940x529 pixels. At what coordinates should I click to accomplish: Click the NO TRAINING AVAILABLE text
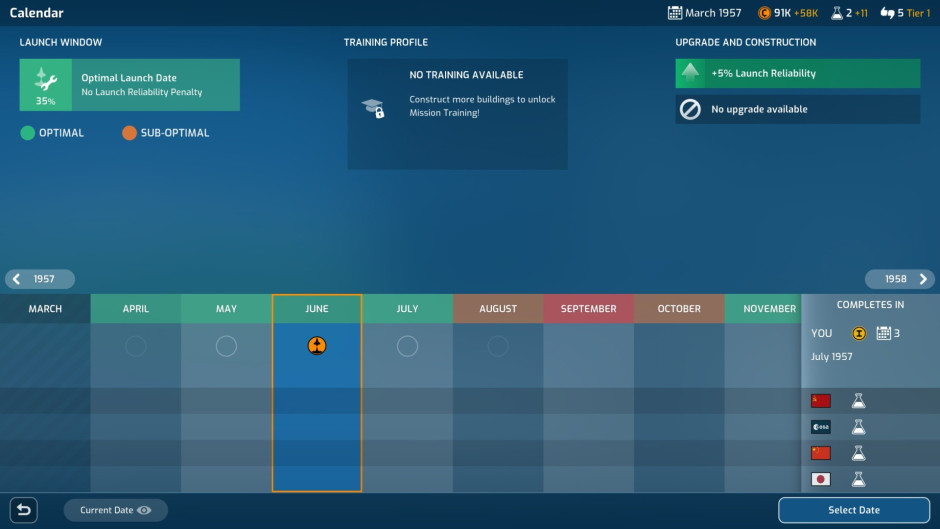pos(466,75)
